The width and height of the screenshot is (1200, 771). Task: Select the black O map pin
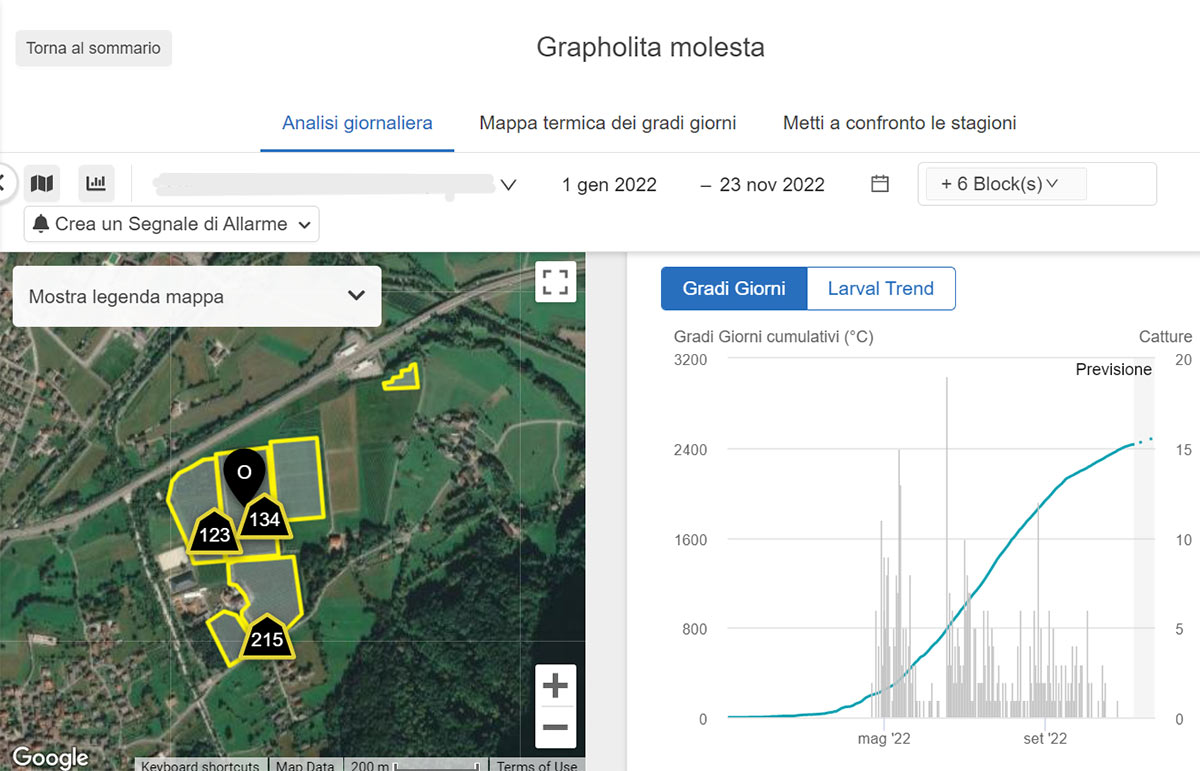[x=244, y=474]
